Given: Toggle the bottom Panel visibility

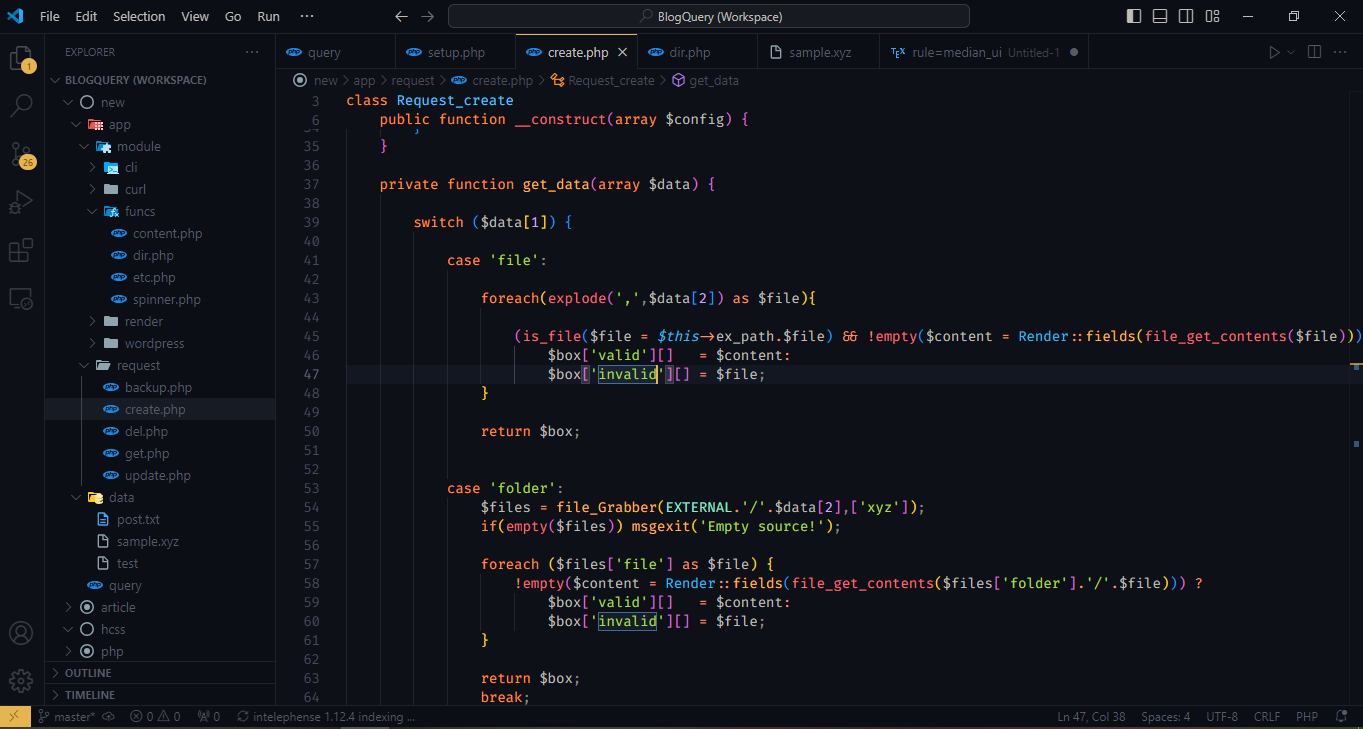Looking at the screenshot, I should 1161,16.
